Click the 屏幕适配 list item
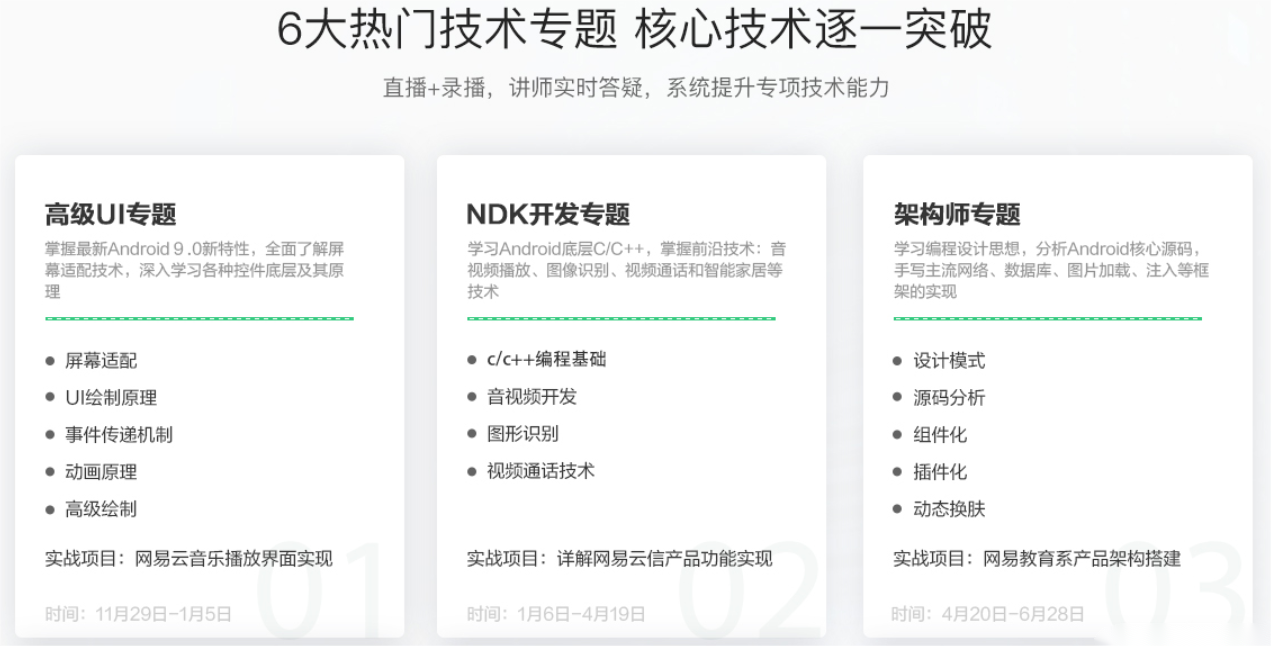The height and width of the screenshot is (646, 1271). click(101, 361)
